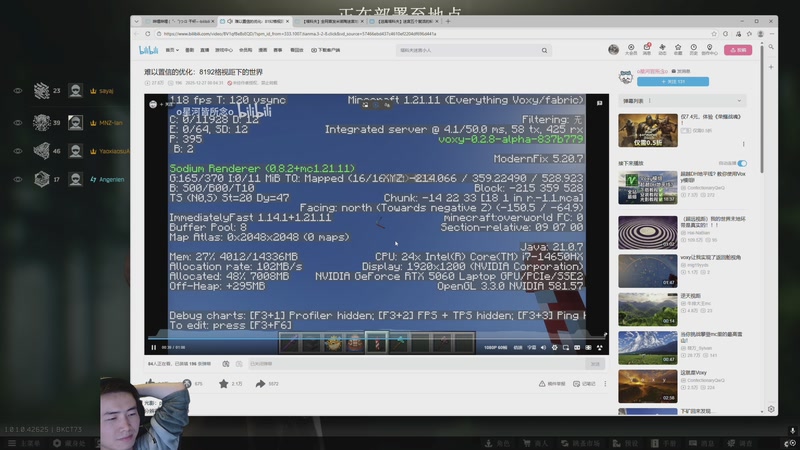Click the search magnifier in bilibili search box
This screenshot has height=450, width=800.
pos(544,51)
